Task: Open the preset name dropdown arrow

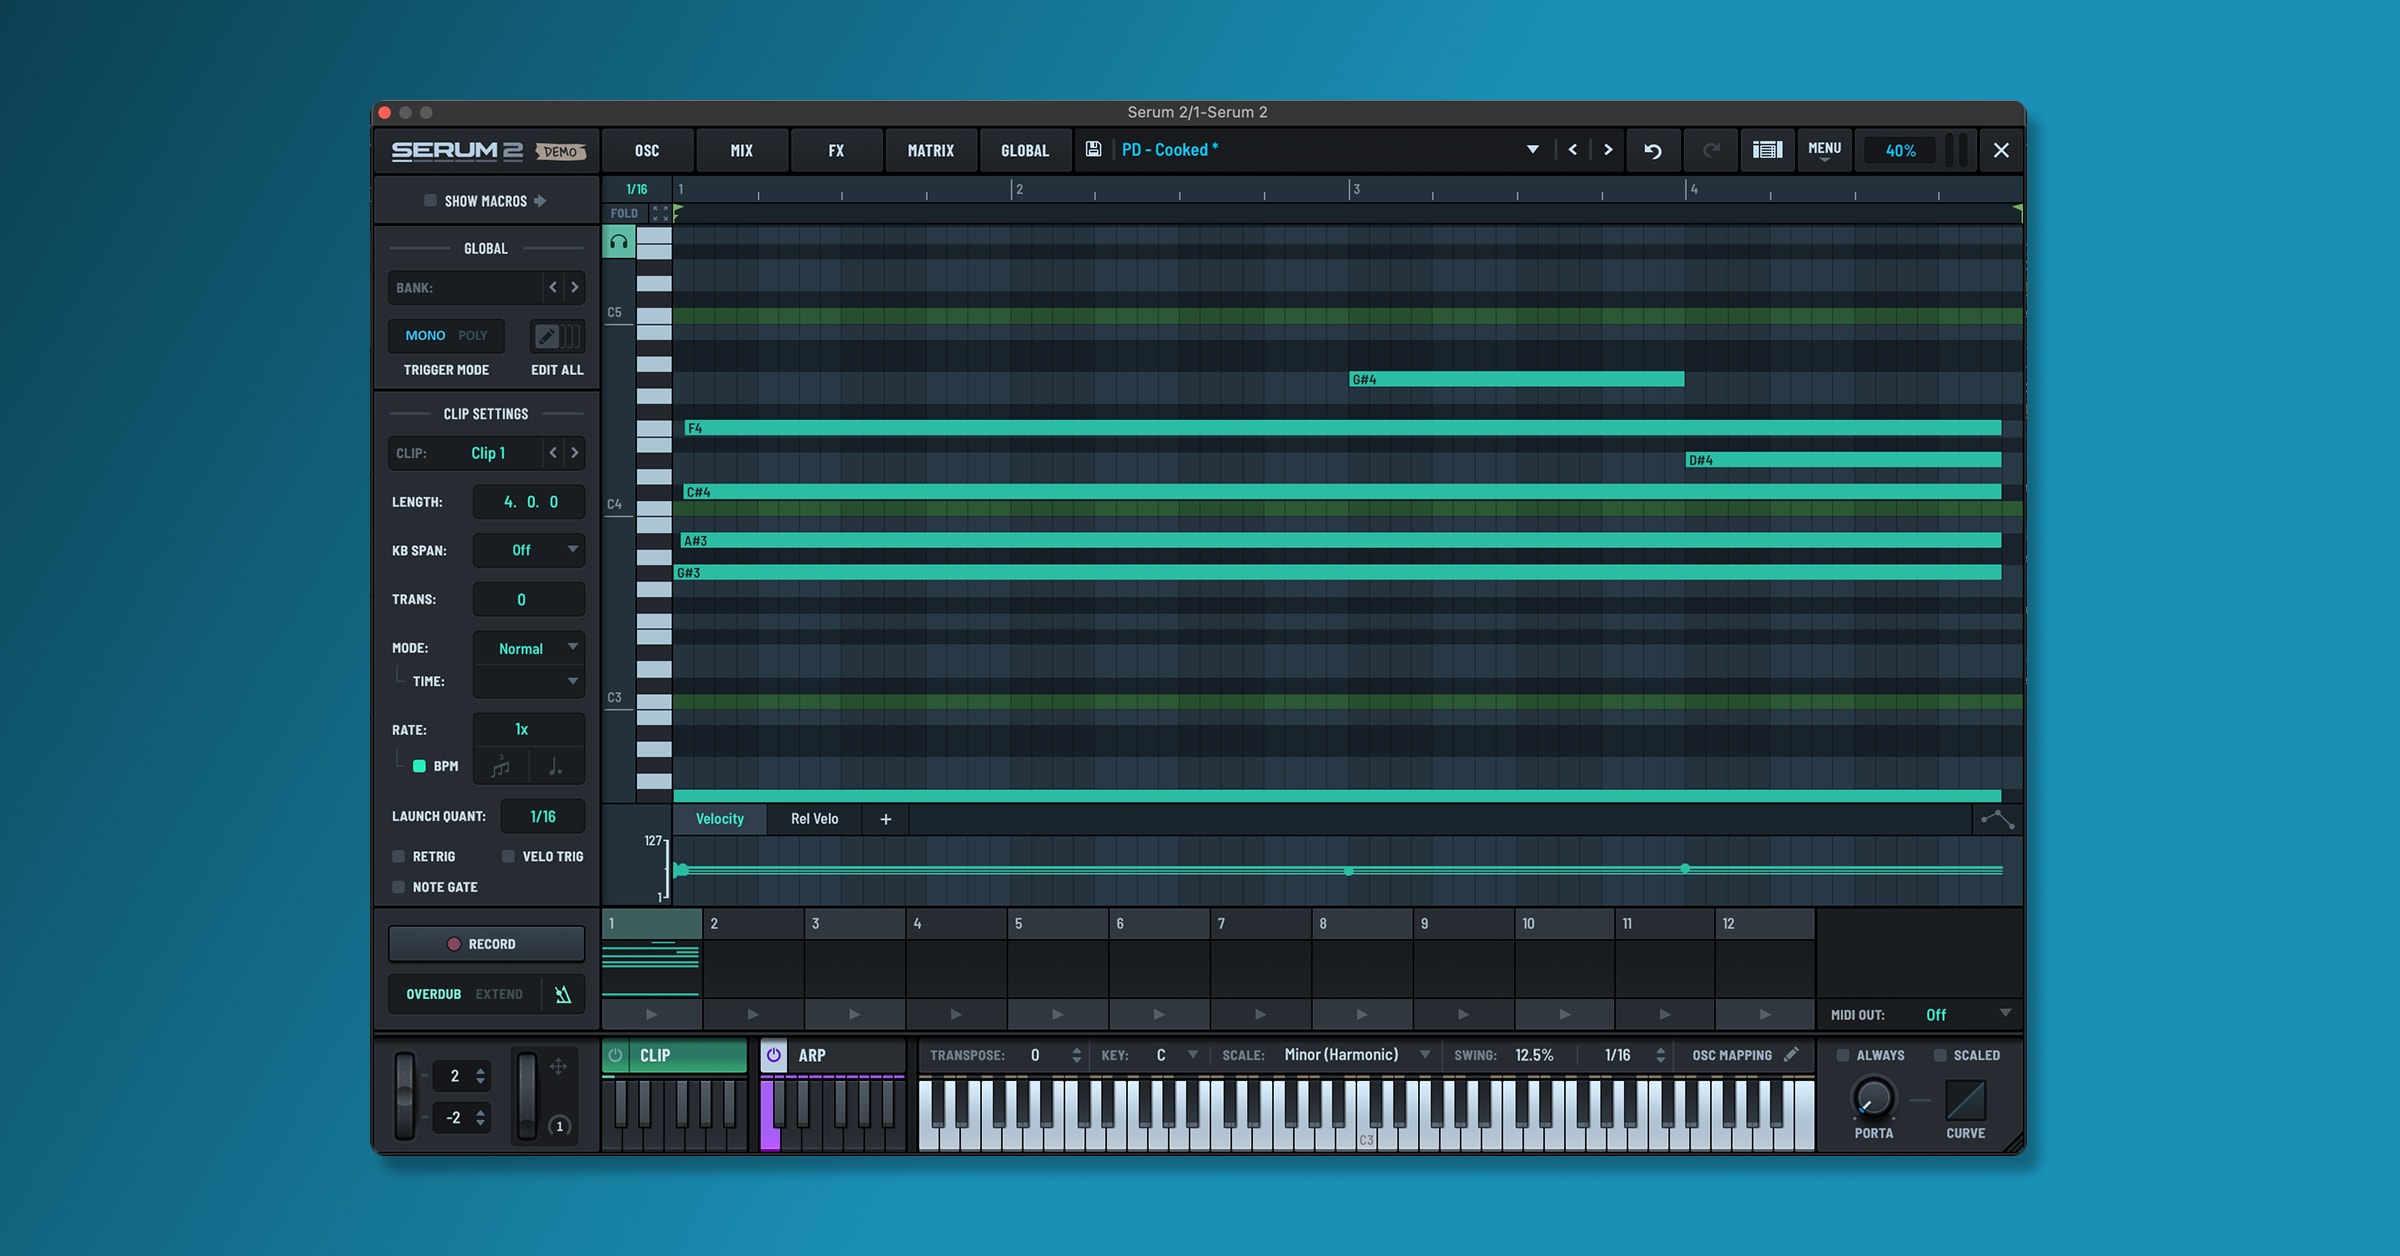Action: click(x=1532, y=149)
